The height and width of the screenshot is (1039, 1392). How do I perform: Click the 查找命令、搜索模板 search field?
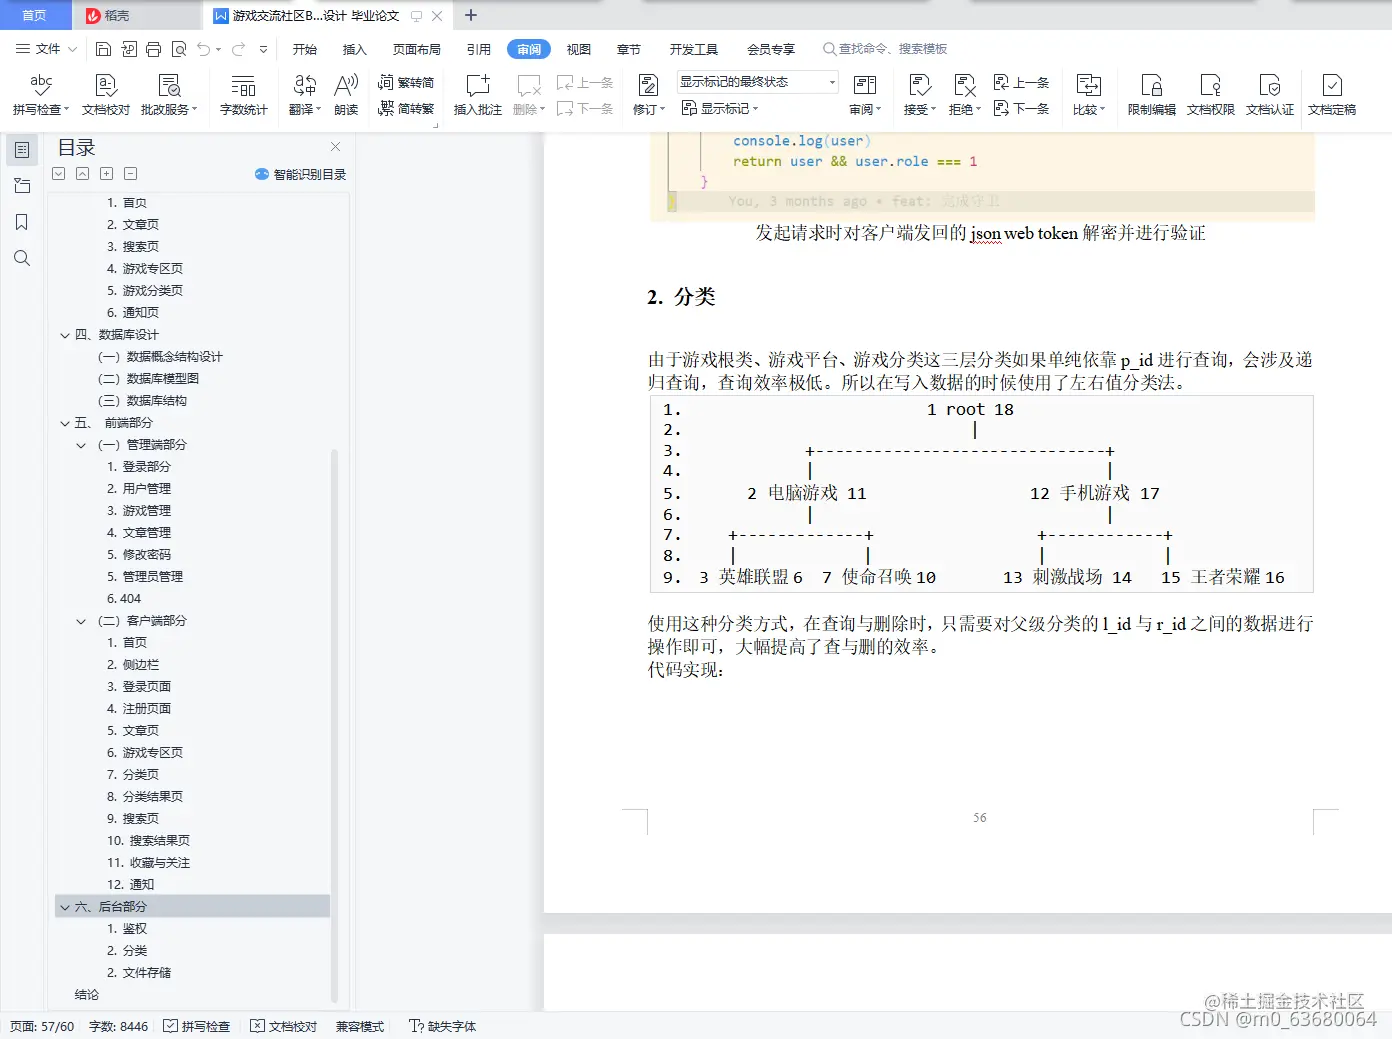point(885,49)
